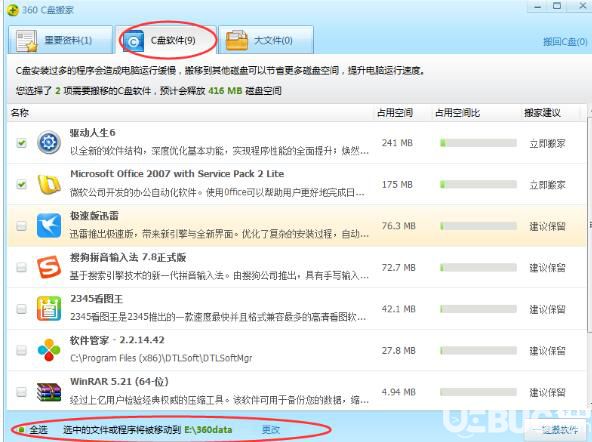Click the vertical list scrollbar
This screenshot has width=592, height=442.
(x=589, y=226)
